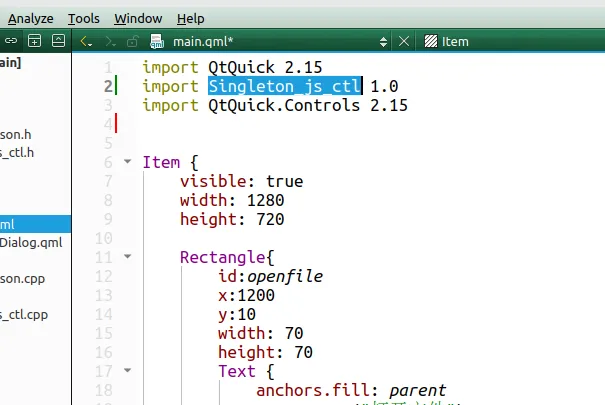The image size is (605, 405).
Task: Go back with the yellow left arrow
Action: coord(86,41)
